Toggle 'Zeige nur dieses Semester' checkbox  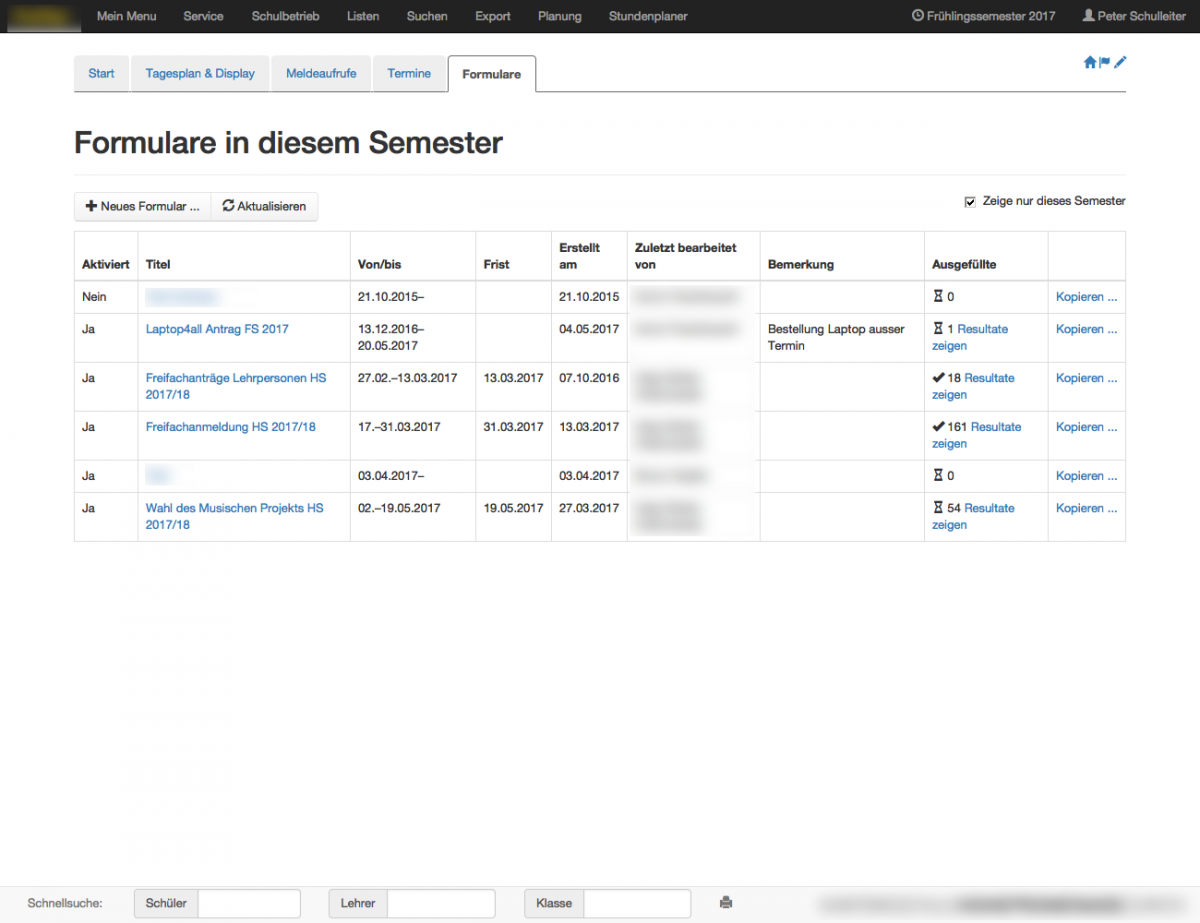[969, 202]
